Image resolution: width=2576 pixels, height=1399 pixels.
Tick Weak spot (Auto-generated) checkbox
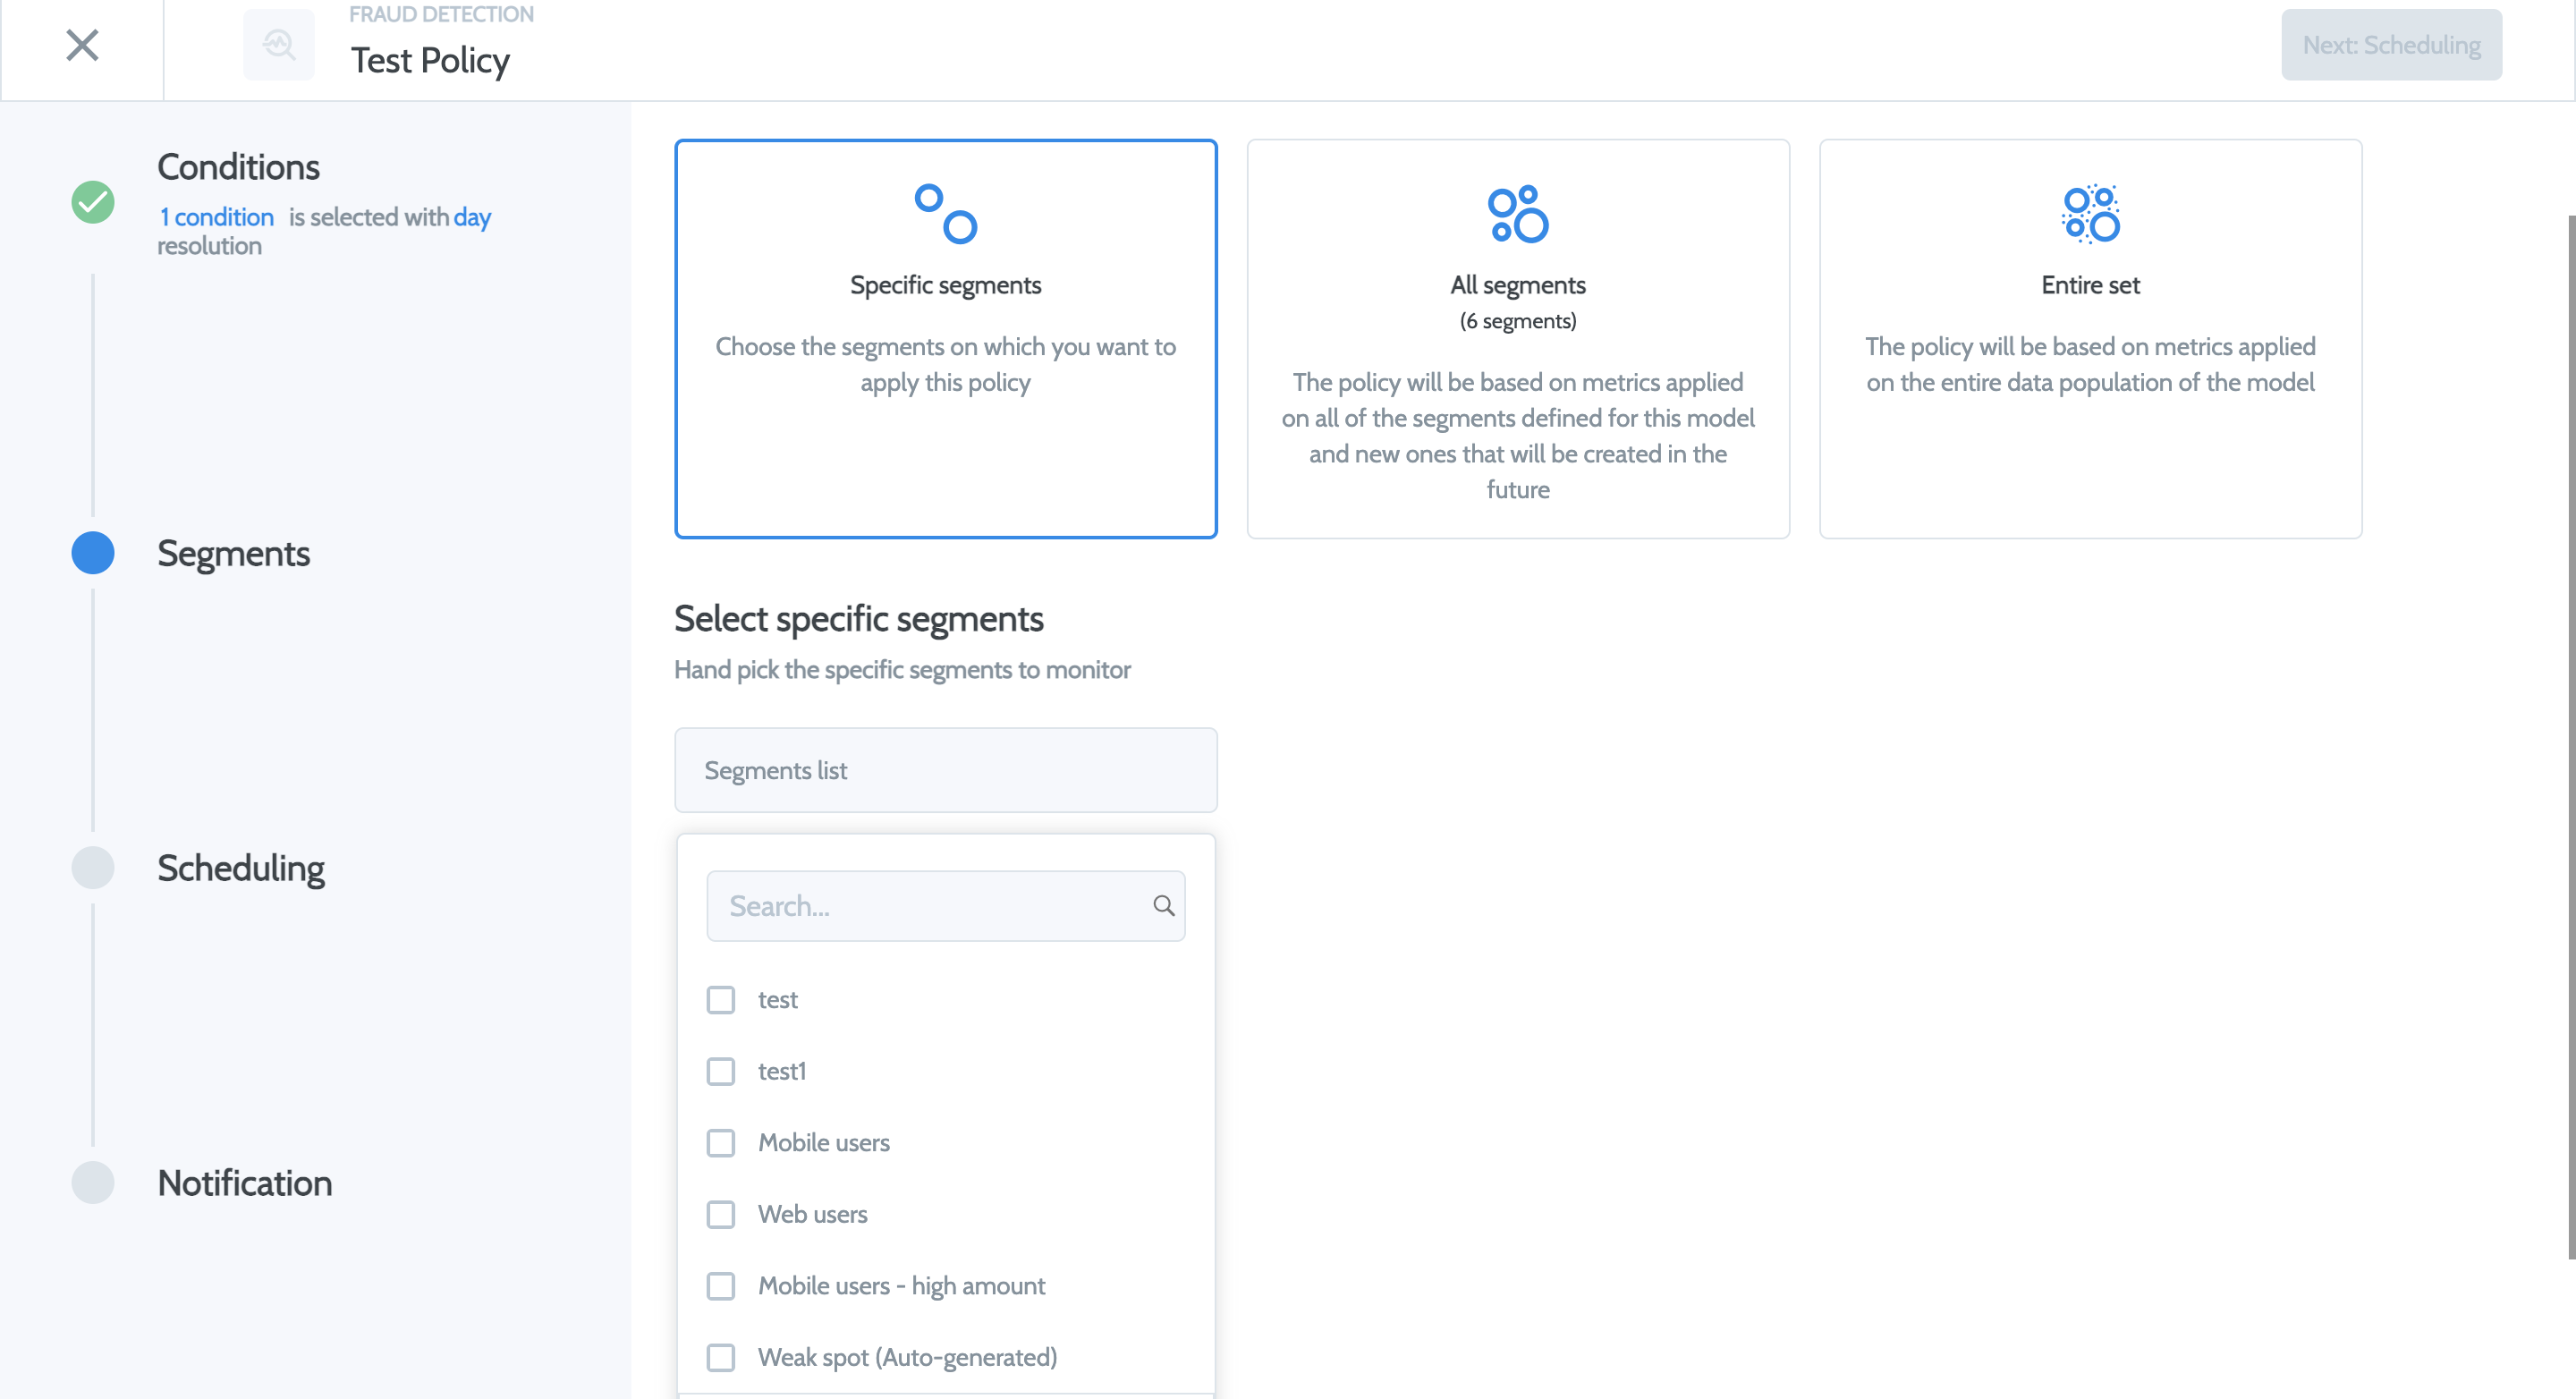(x=720, y=1357)
